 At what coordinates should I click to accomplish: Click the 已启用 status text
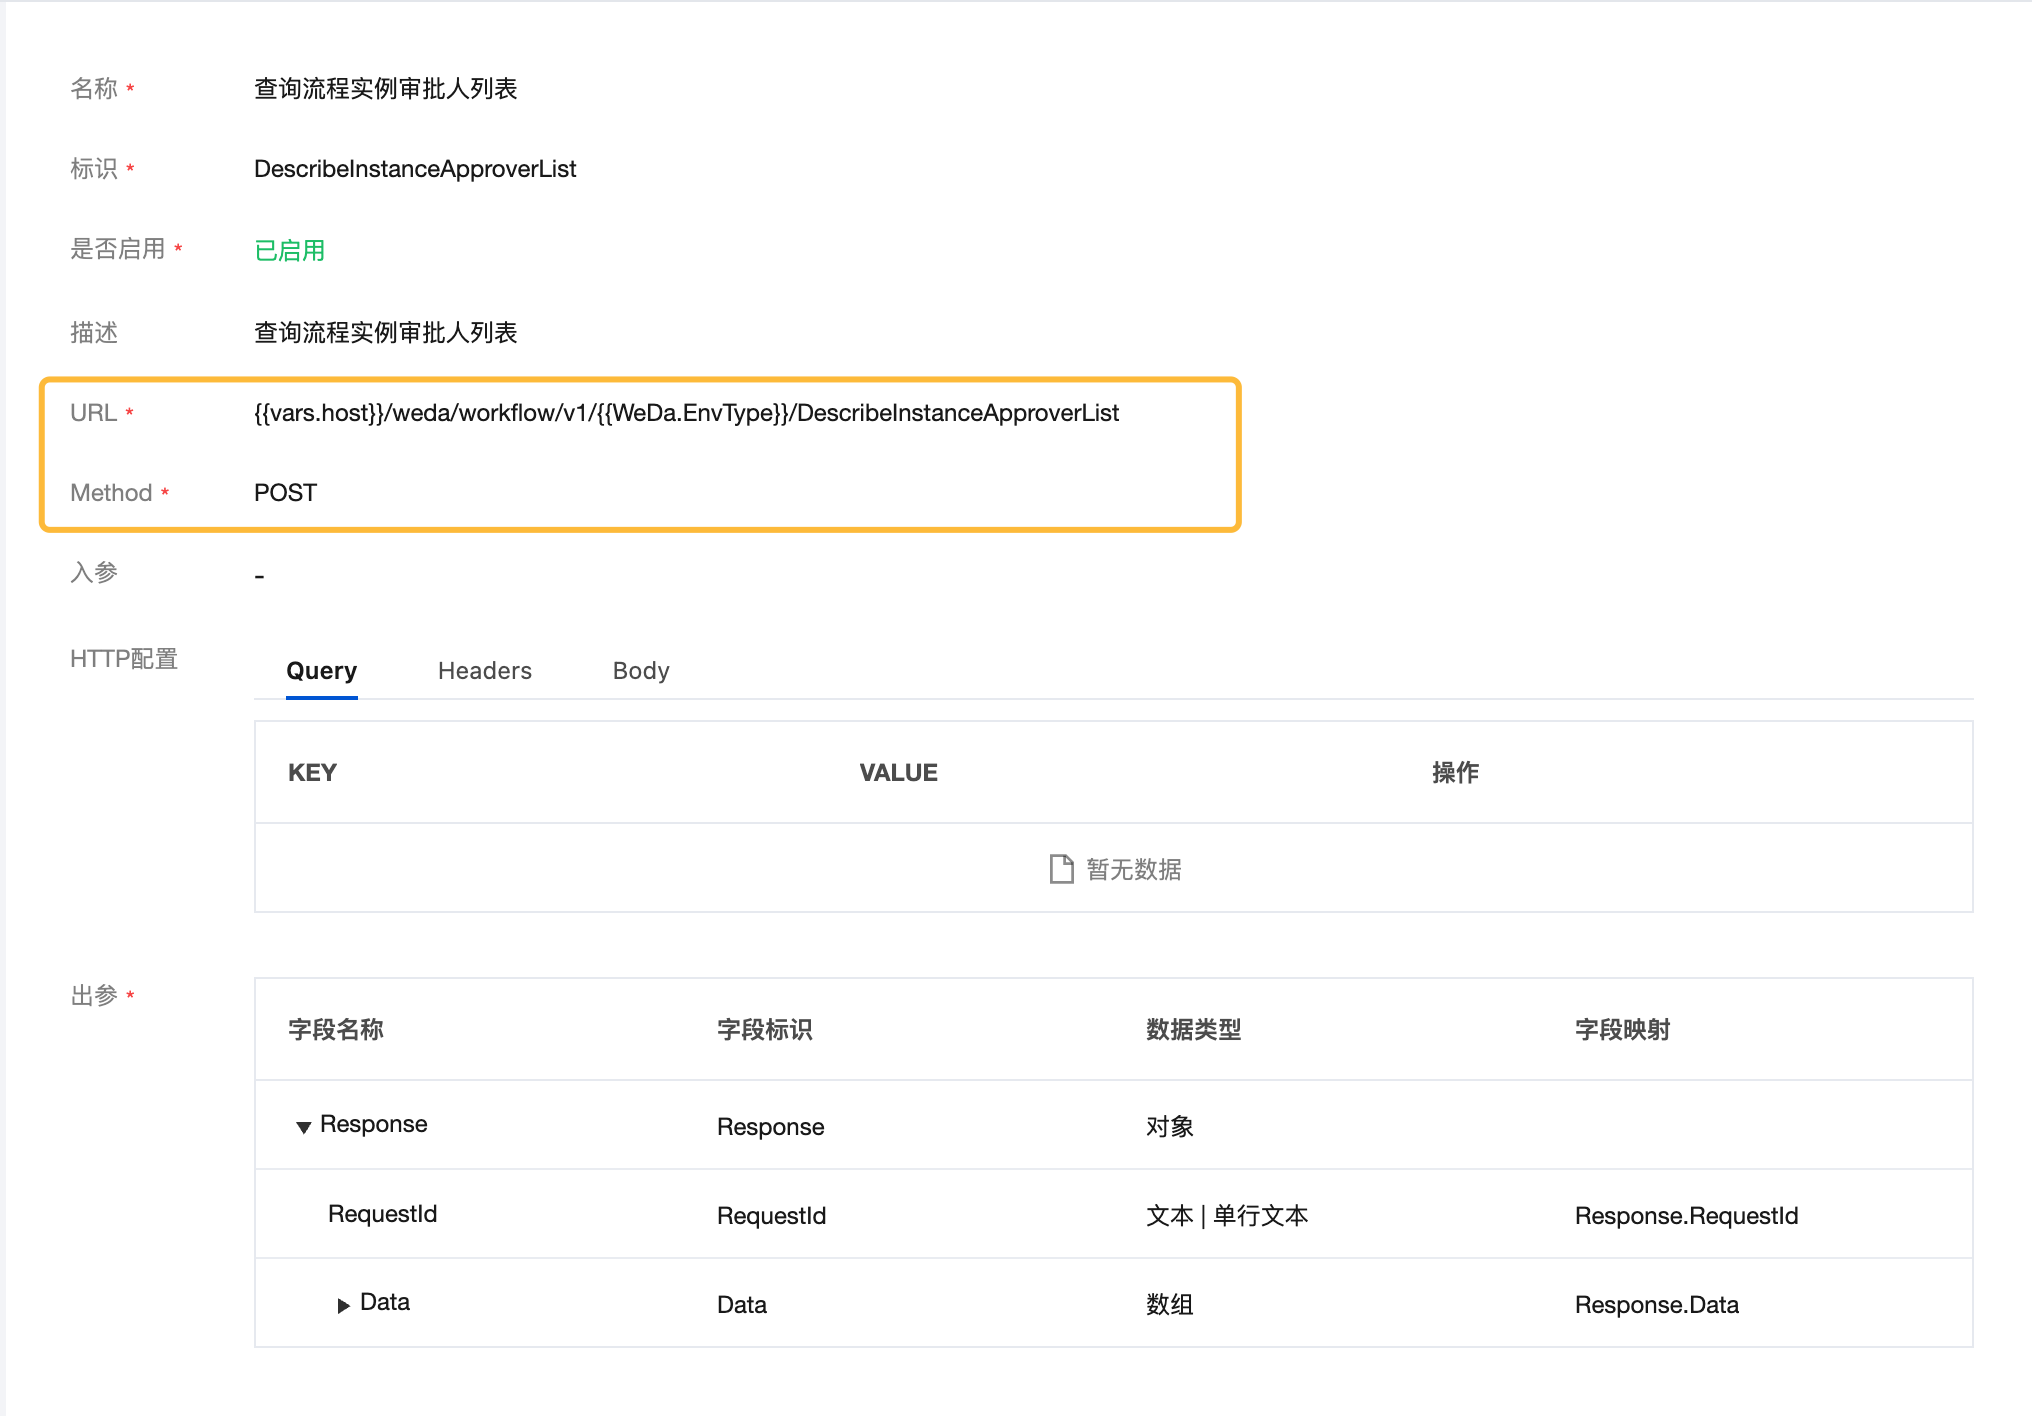290,250
